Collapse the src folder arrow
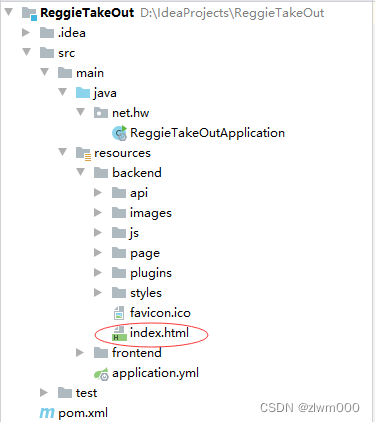 click(27, 52)
